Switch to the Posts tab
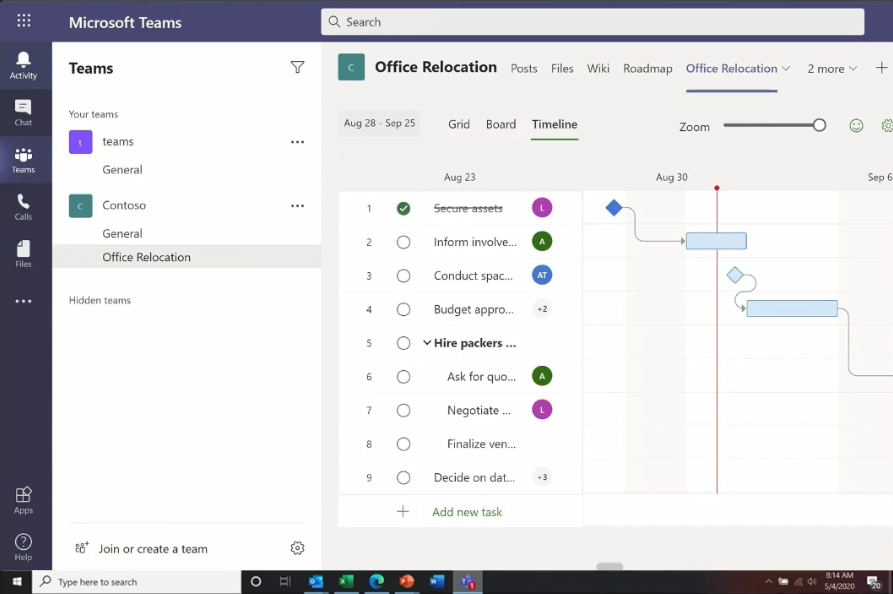893x594 pixels. [x=524, y=68]
